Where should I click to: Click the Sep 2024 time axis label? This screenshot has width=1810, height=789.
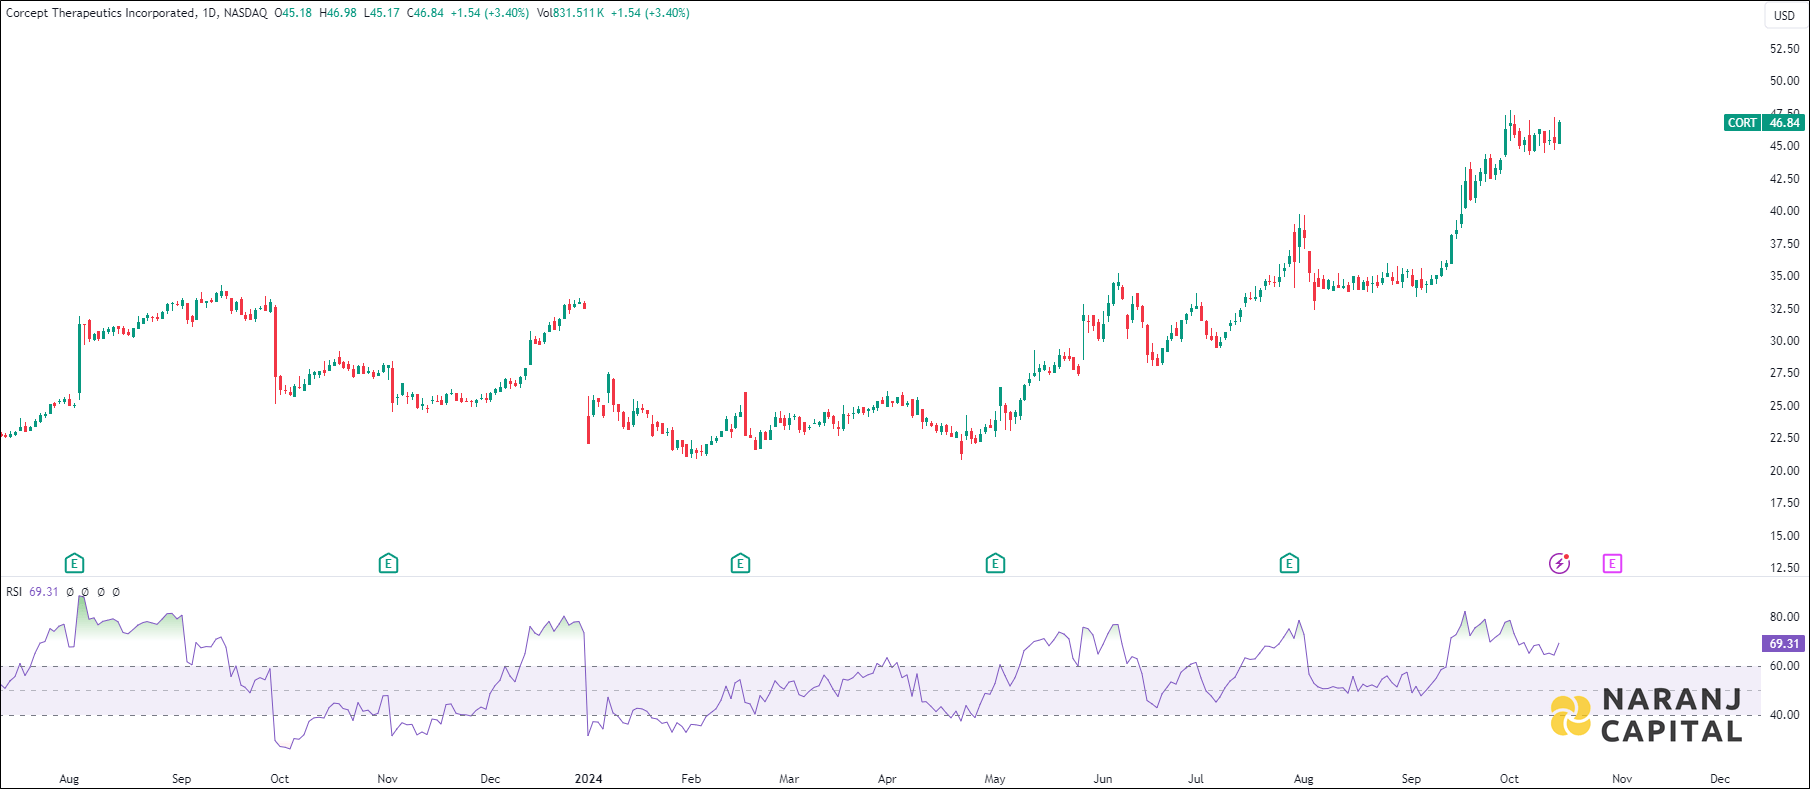(x=1411, y=779)
